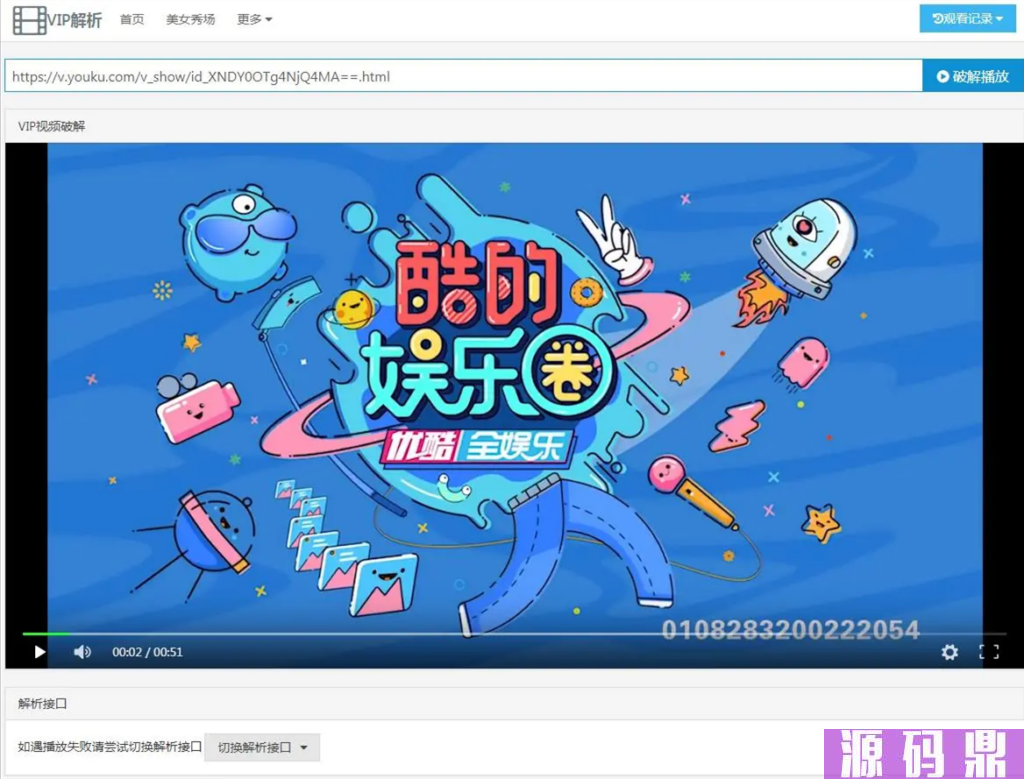Open player settings gear icon
The width and height of the screenshot is (1024, 779).
click(950, 652)
